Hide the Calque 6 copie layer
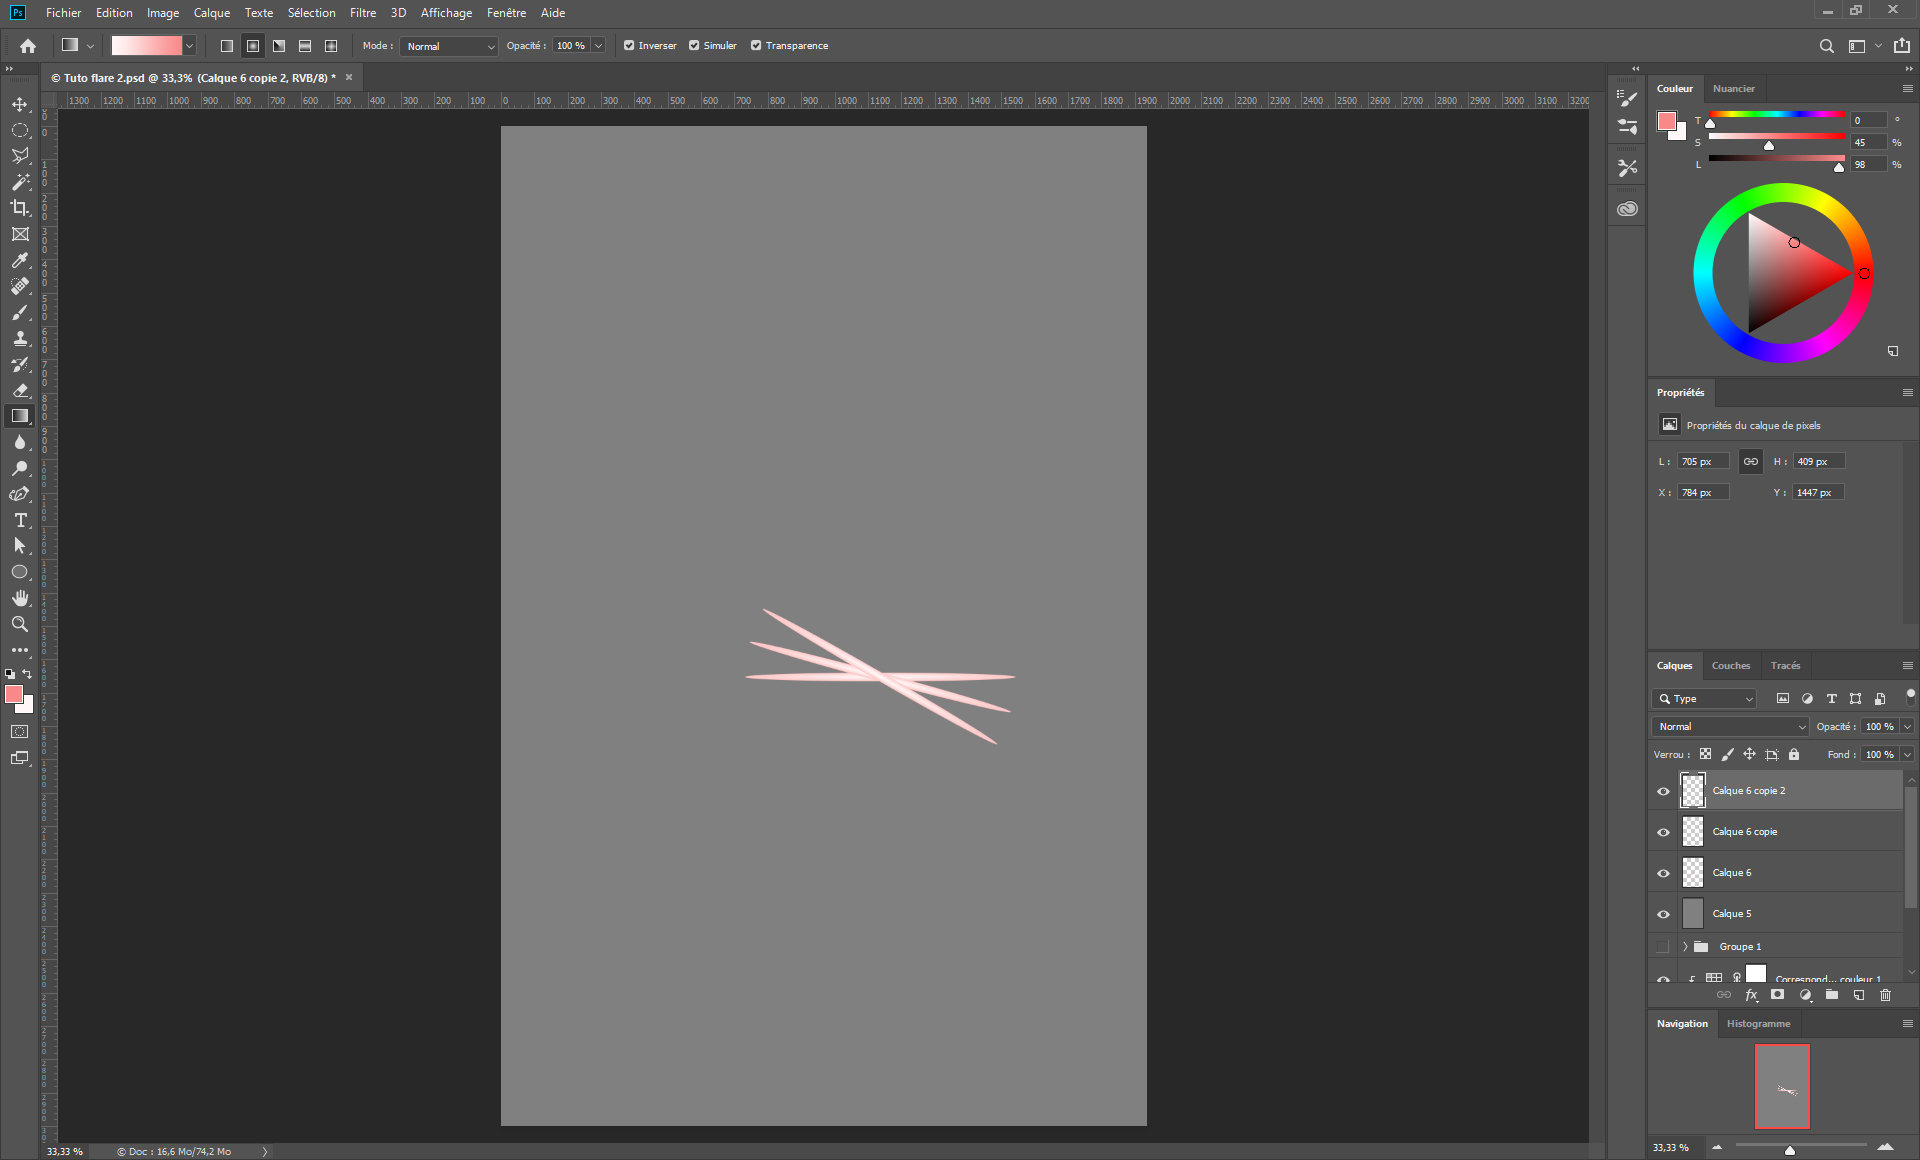Viewport: 1920px width, 1160px height. 1663,832
